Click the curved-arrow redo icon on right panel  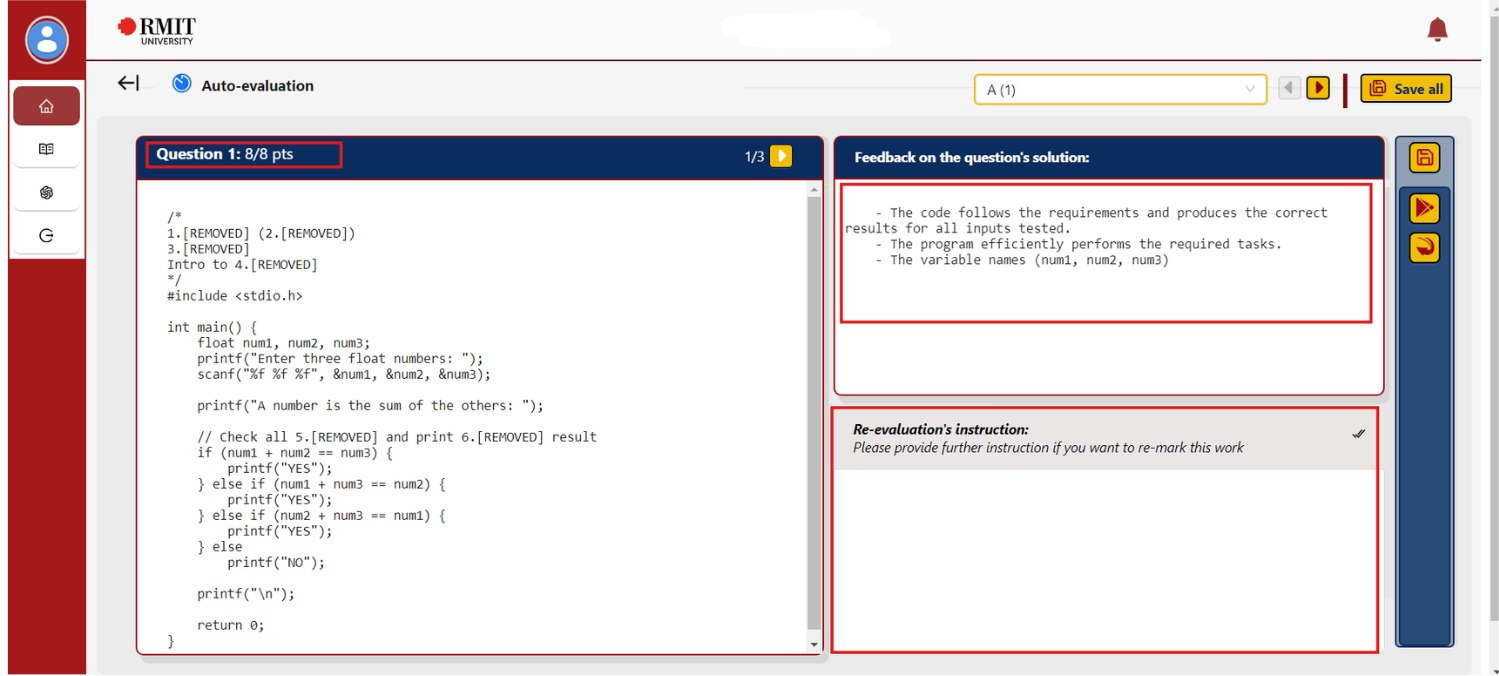point(1424,247)
